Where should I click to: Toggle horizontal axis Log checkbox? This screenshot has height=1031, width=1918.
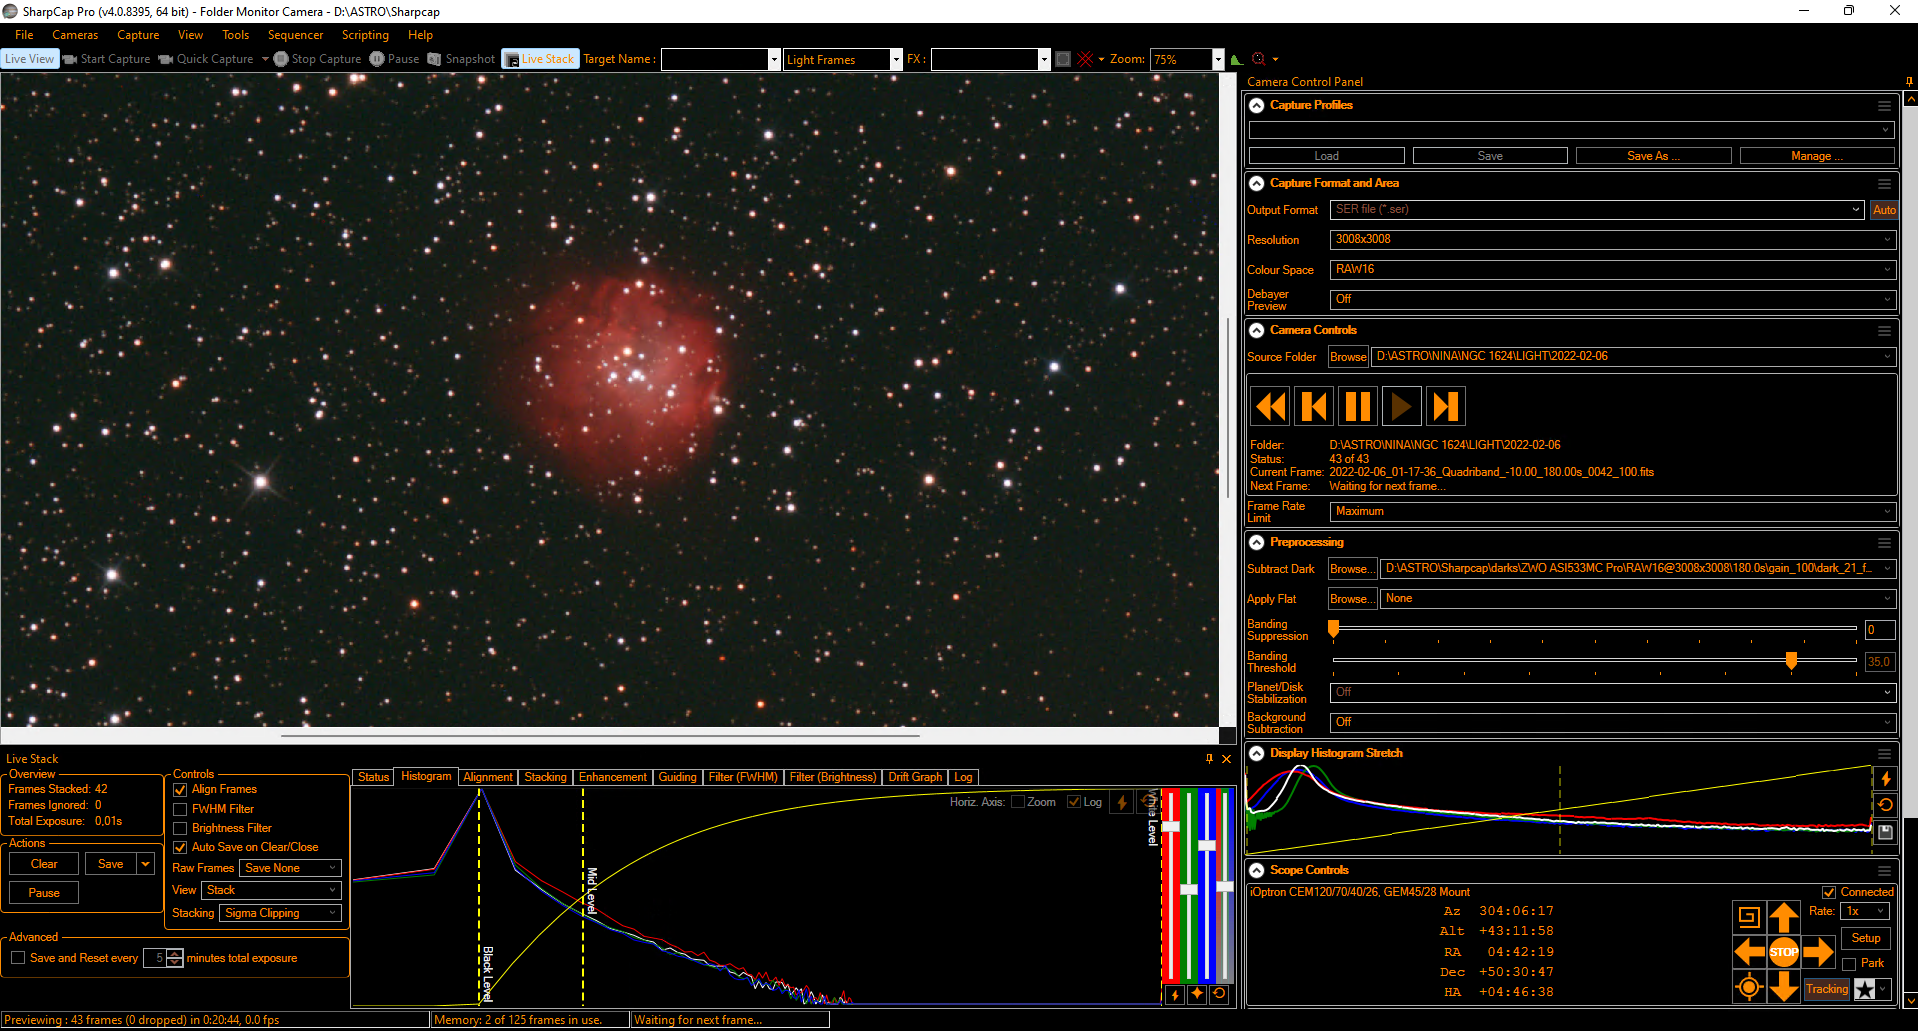[1074, 802]
